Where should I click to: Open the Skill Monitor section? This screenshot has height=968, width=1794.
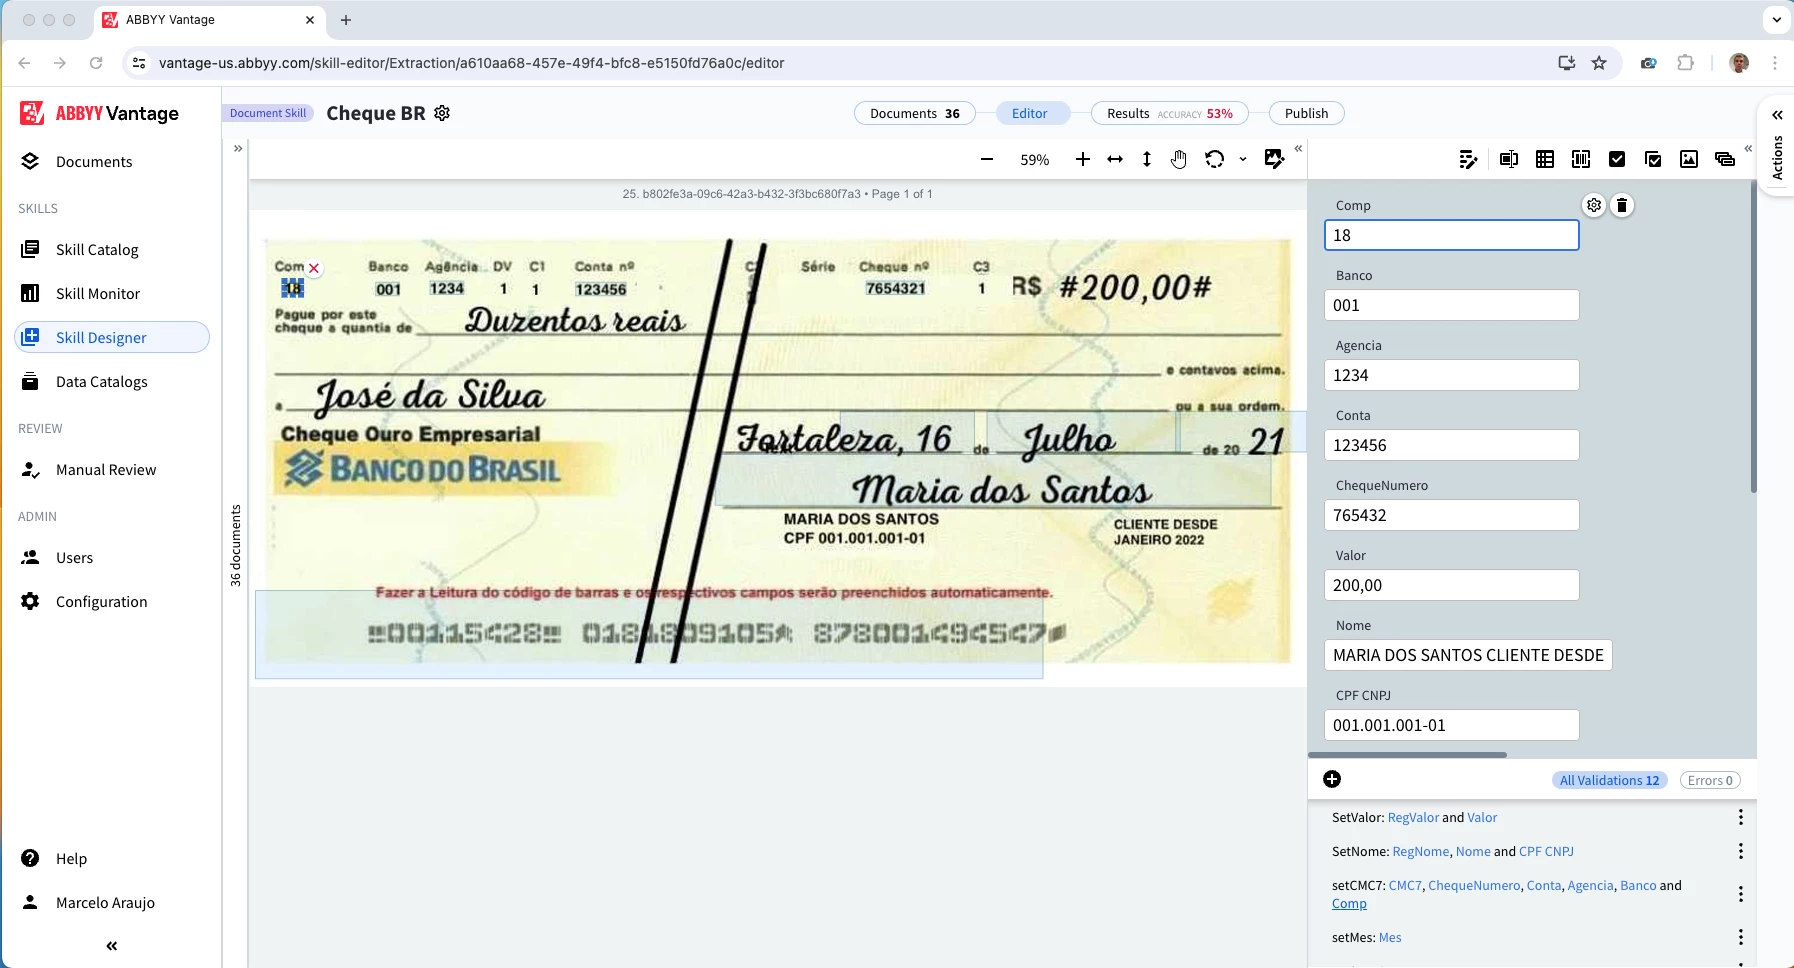98,293
